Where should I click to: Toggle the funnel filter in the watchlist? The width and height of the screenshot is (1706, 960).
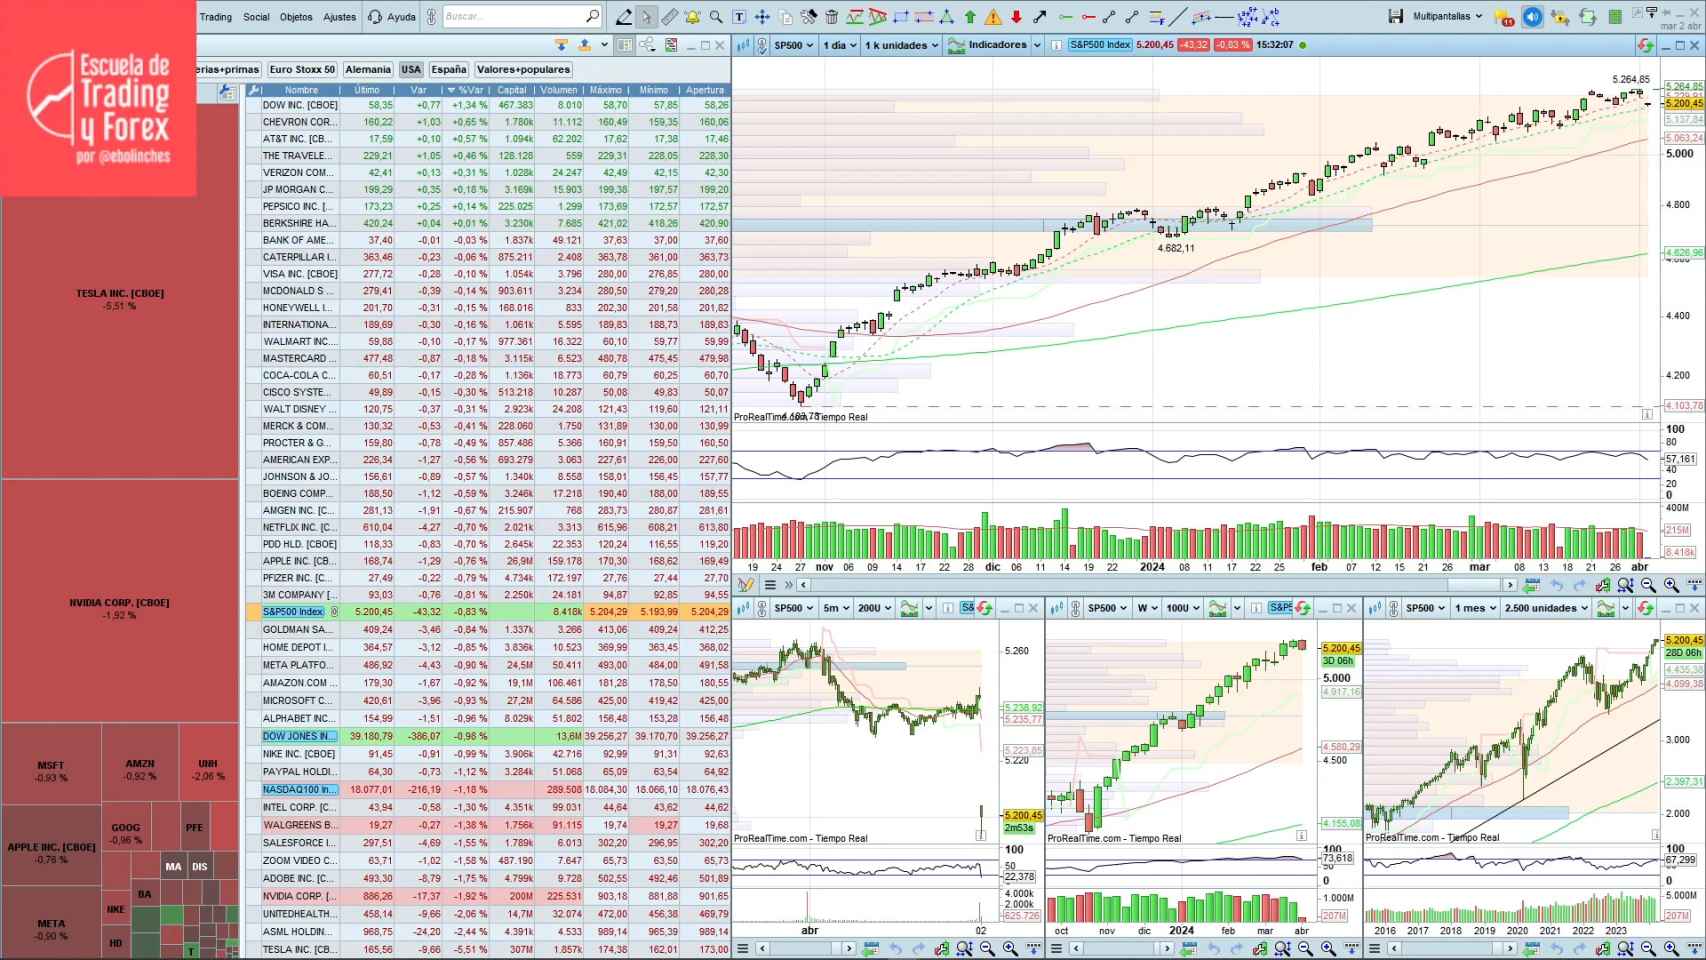(x=560, y=44)
